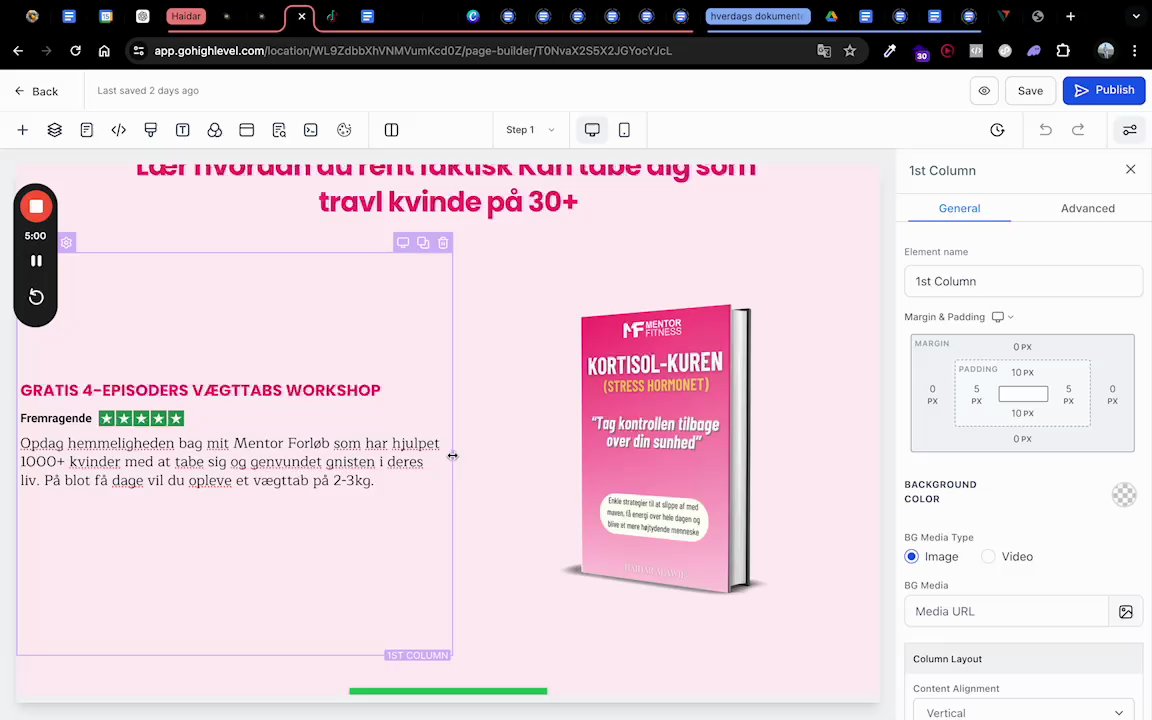The height and width of the screenshot is (720, 1152).
Task: Go Back from the page builder
Action: [36, 91]
